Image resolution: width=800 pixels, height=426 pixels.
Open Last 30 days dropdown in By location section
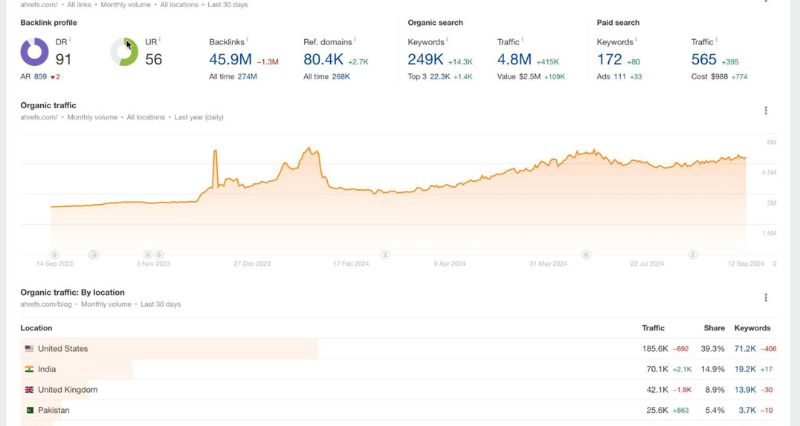tap(161, 304)
